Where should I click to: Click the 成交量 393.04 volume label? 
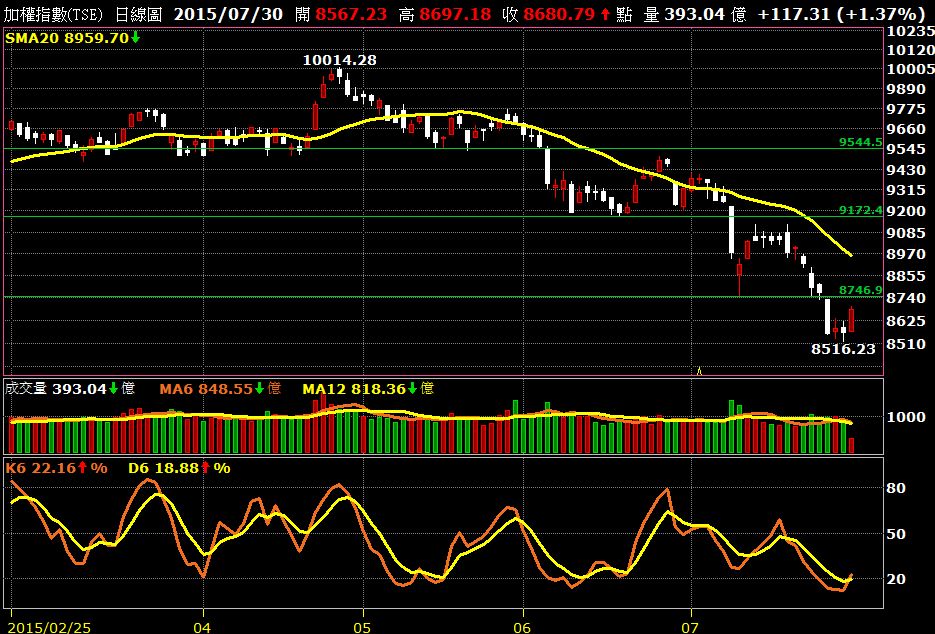tap(70, 389)
